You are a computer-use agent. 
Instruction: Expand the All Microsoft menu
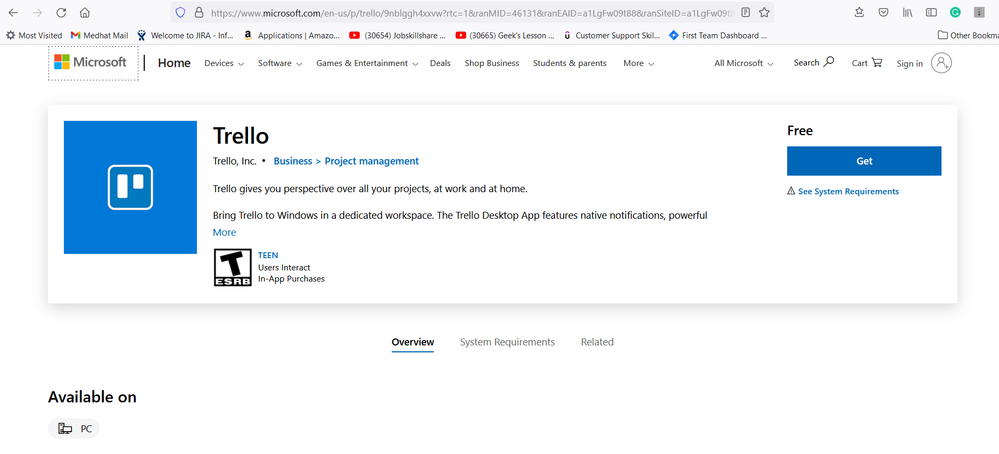[x=744, y=63]
